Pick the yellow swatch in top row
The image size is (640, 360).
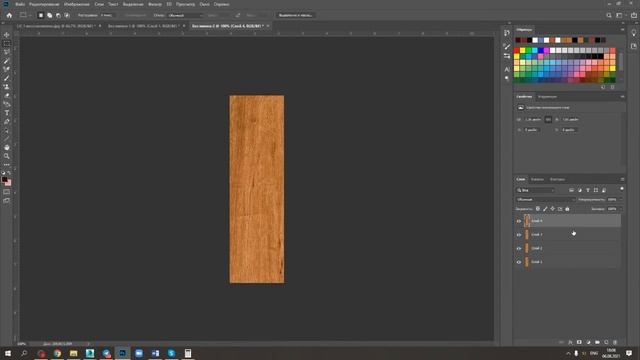point(522,50)
